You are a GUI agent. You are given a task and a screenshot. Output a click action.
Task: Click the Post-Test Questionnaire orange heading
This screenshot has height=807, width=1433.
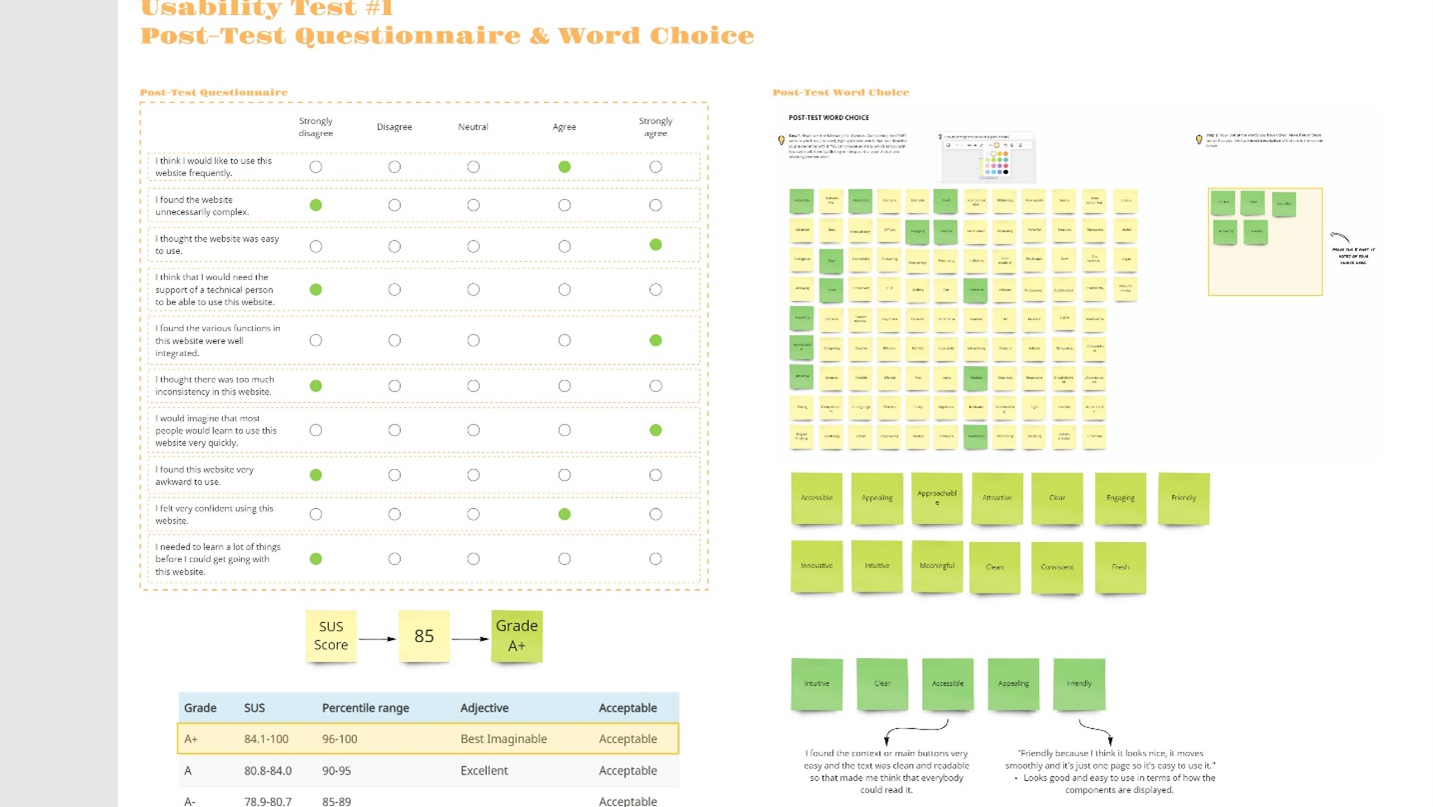coord(214,92)
